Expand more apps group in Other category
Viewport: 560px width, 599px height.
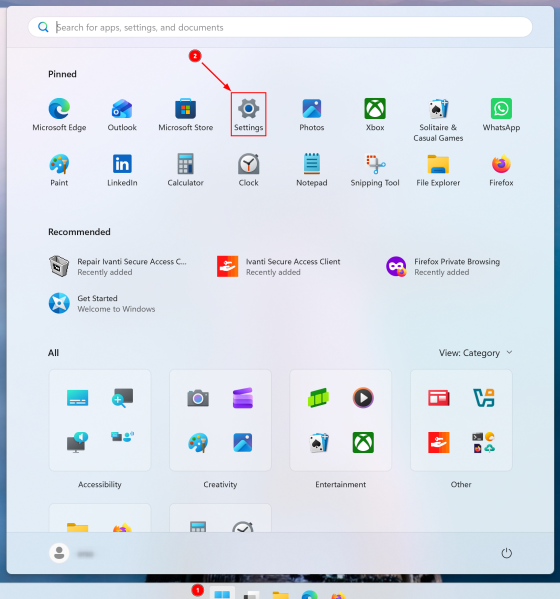click(x=484, y=442)
